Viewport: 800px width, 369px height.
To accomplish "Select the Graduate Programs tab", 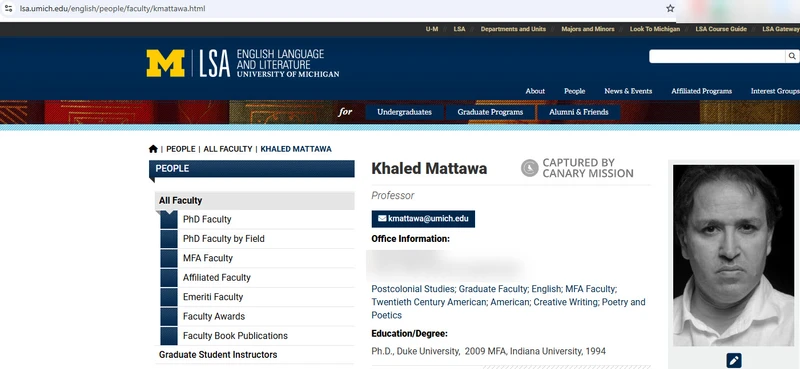I will point(490,112).
